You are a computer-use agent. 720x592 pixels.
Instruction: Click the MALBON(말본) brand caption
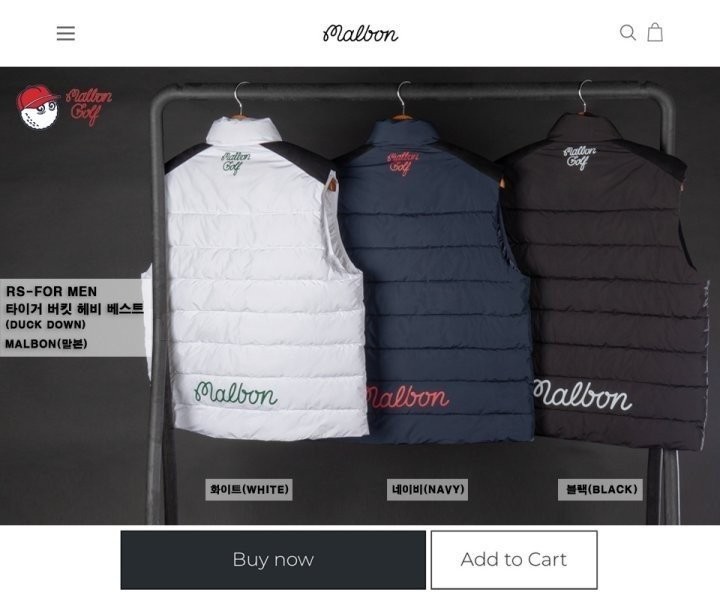pyautogui.click(x=46, y=344)
